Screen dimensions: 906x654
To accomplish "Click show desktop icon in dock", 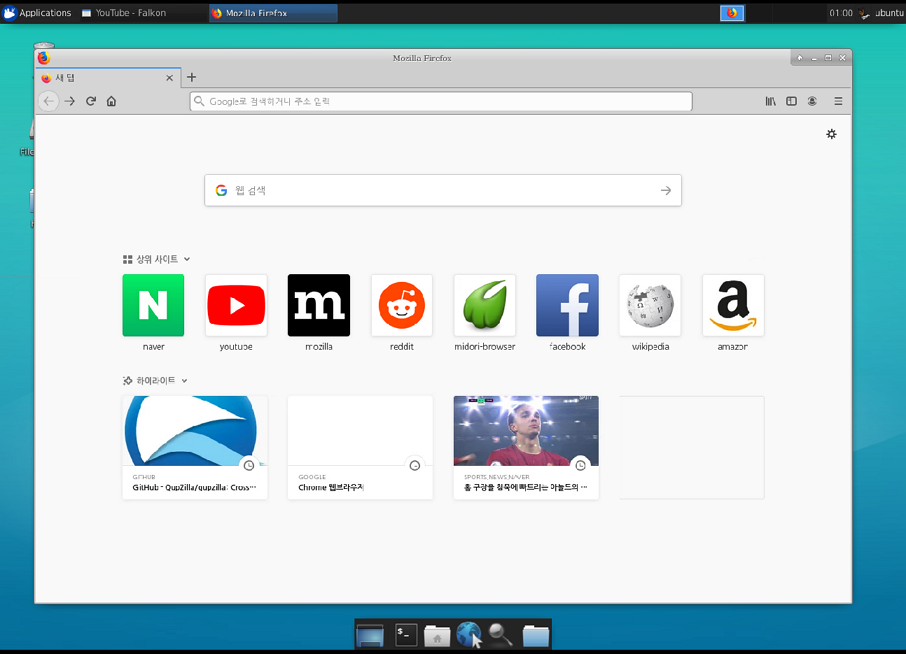I will point(370,635).
